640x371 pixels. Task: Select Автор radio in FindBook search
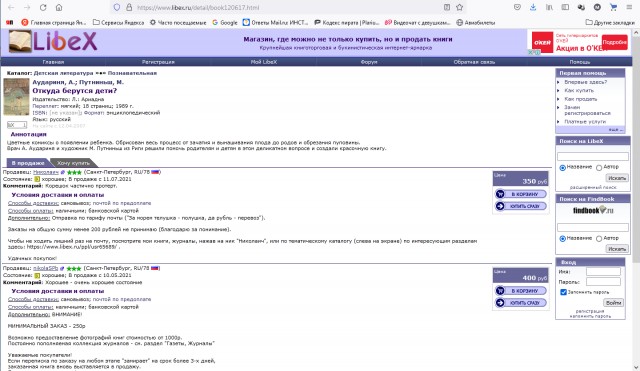(599, 239)
